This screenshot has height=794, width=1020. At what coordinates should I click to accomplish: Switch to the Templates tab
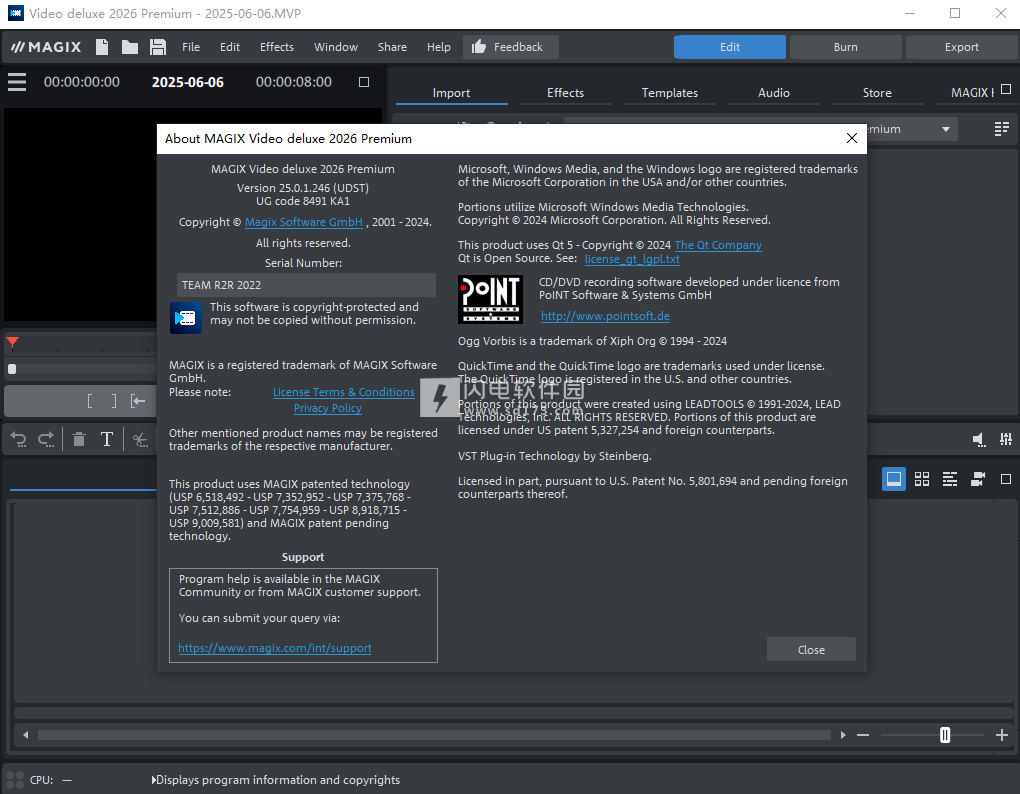point(669,92)
